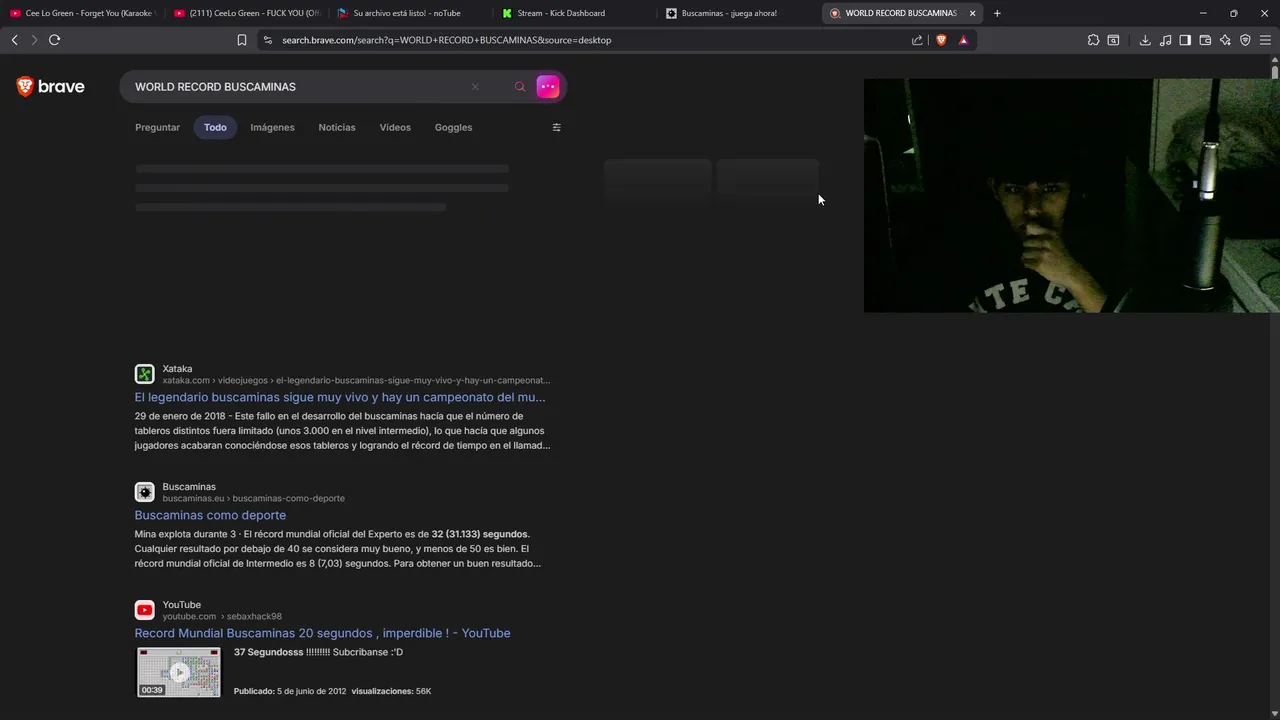Switch to Cee Lo Green Forget You tab

coord(82,13)
